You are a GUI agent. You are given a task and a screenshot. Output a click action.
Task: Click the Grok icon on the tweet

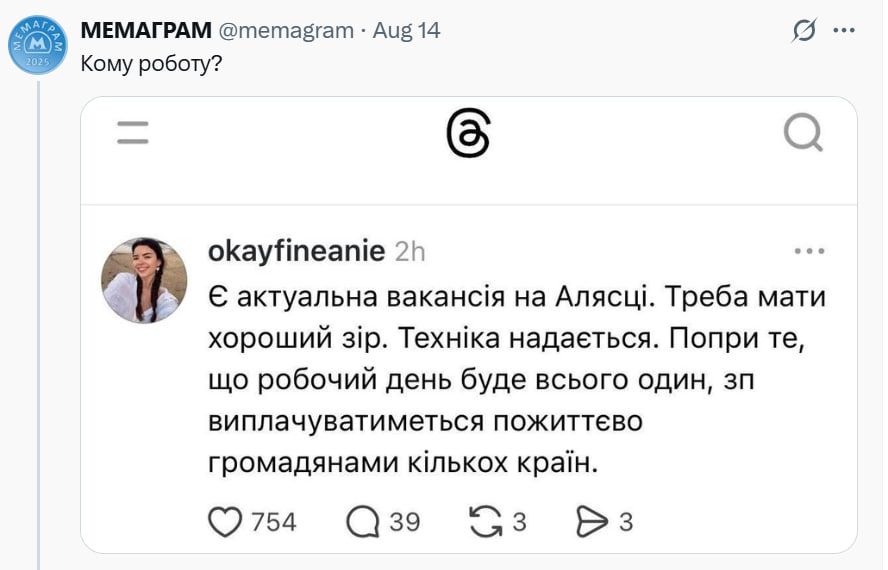click(x=803, y=31)
